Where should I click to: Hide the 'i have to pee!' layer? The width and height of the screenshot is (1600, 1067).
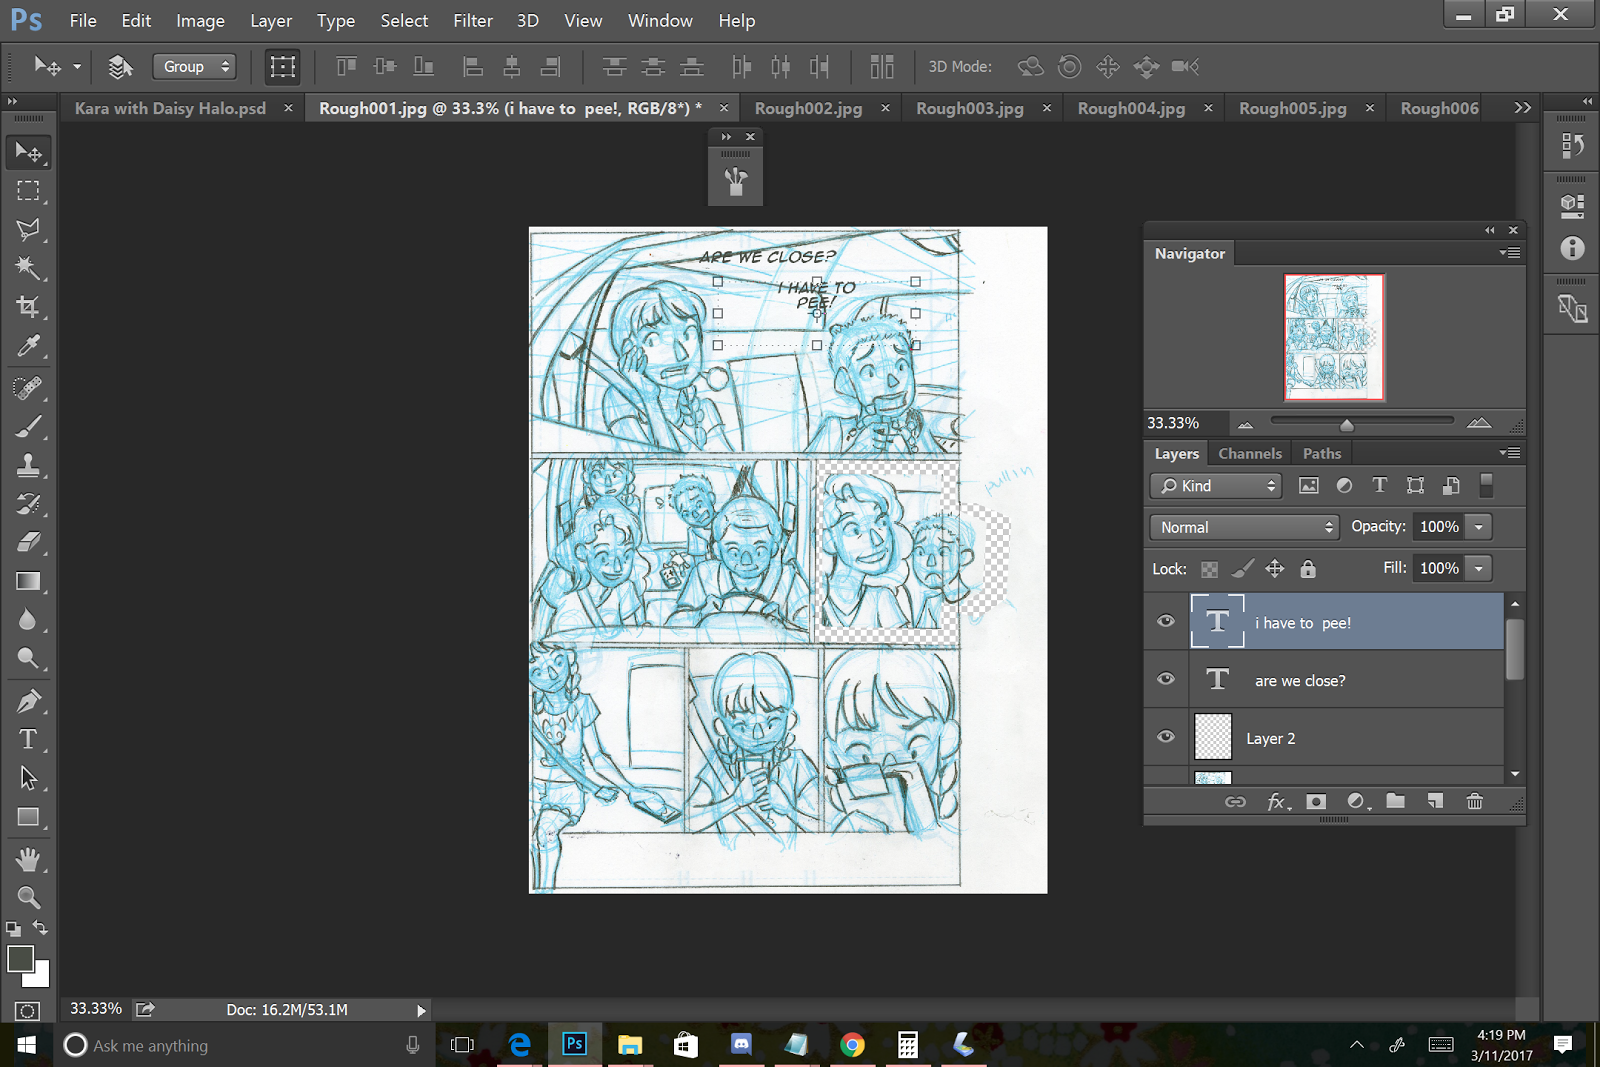(1166, 621)
